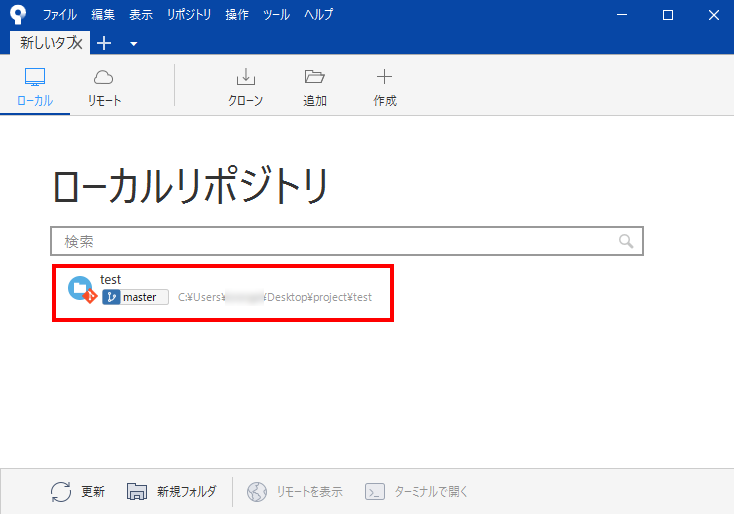Image resolution: width=734 pixels, height=514 pixels.
Task: Click the Sourcetree logo icon
Action: pyautogui.click(x=18, y=14)
